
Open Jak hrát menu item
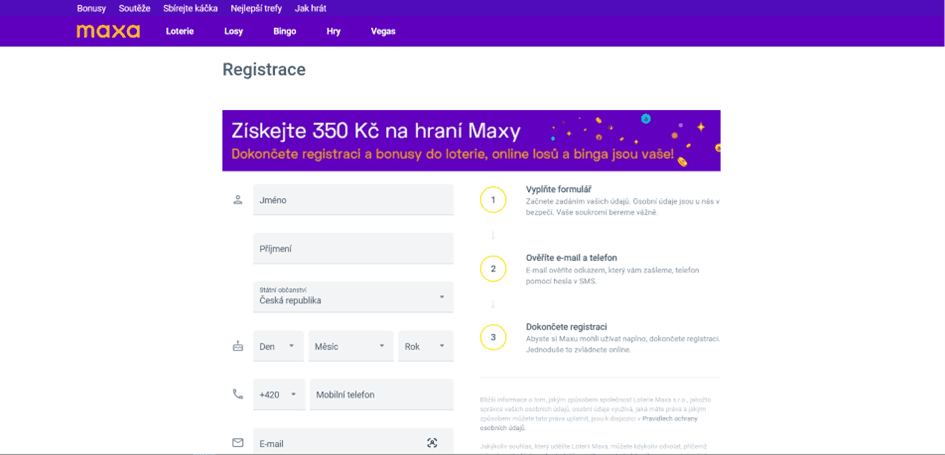(x=310, y=8)
